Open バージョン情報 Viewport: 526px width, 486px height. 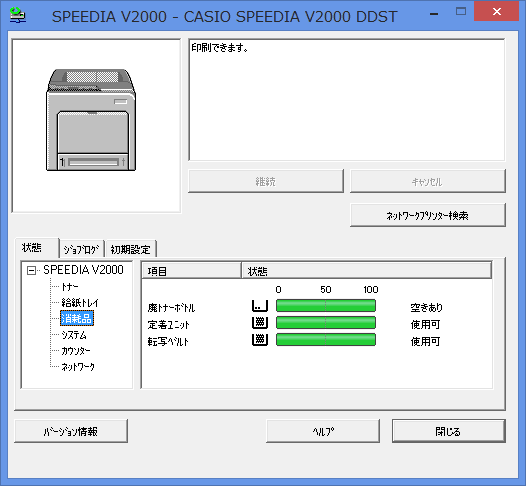(71, 431)
